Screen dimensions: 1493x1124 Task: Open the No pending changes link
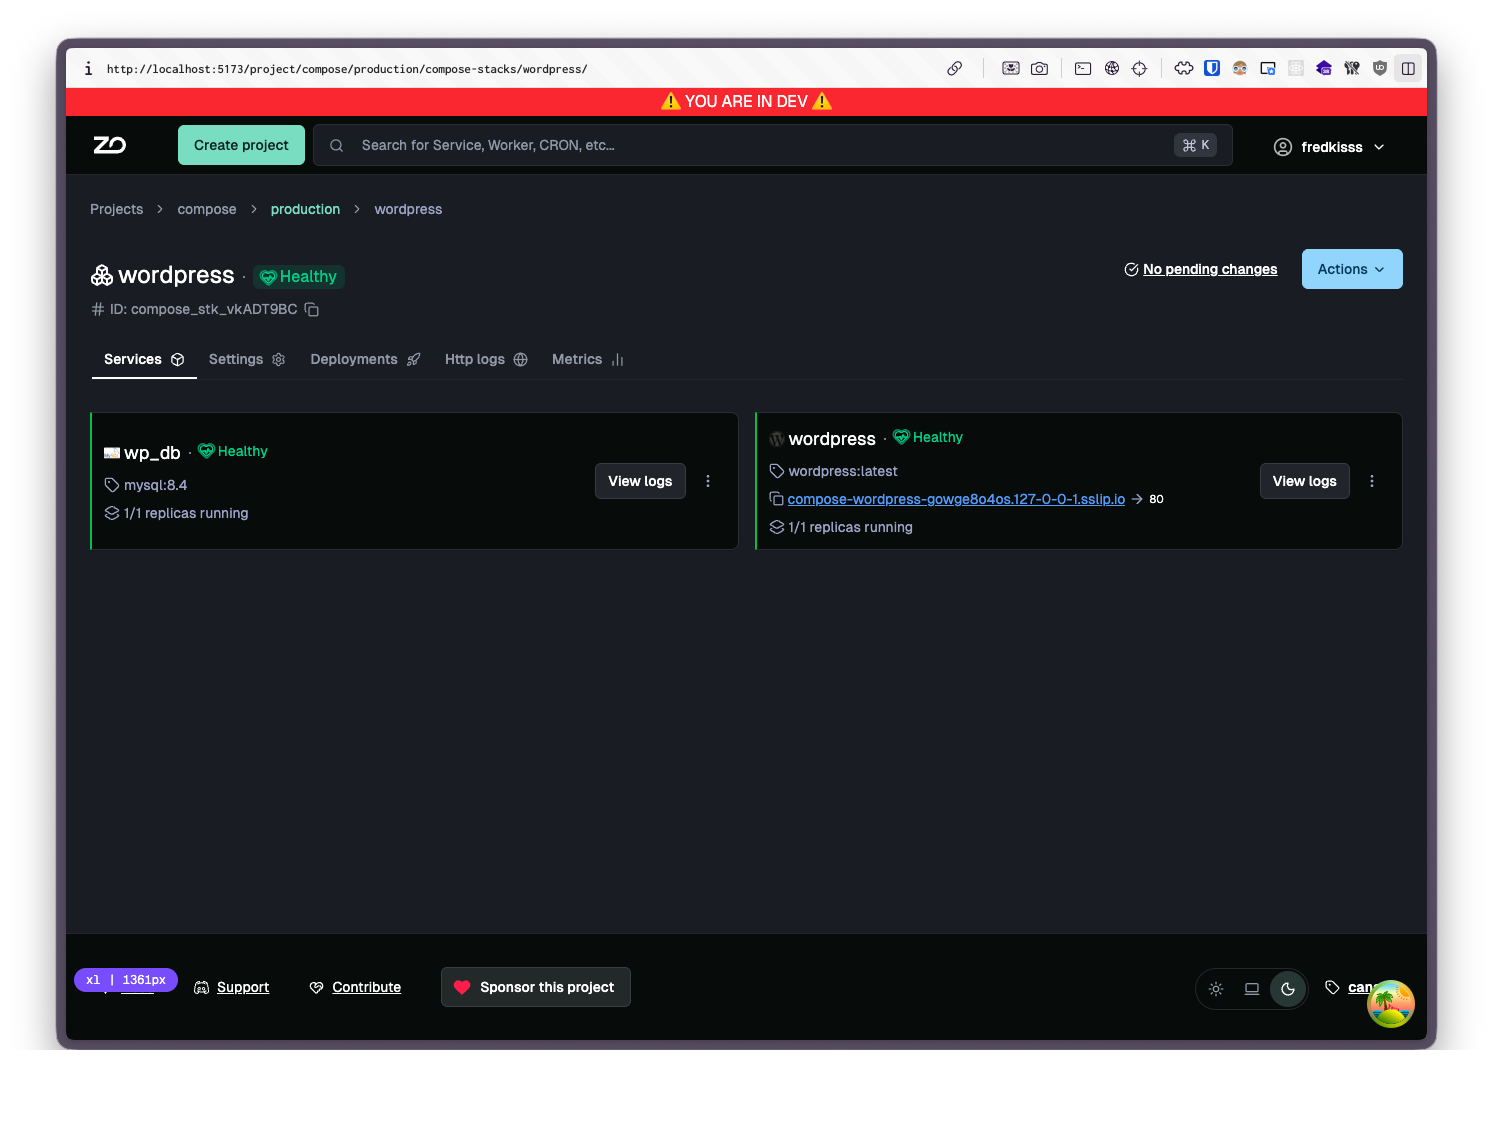pos(1210,269)
